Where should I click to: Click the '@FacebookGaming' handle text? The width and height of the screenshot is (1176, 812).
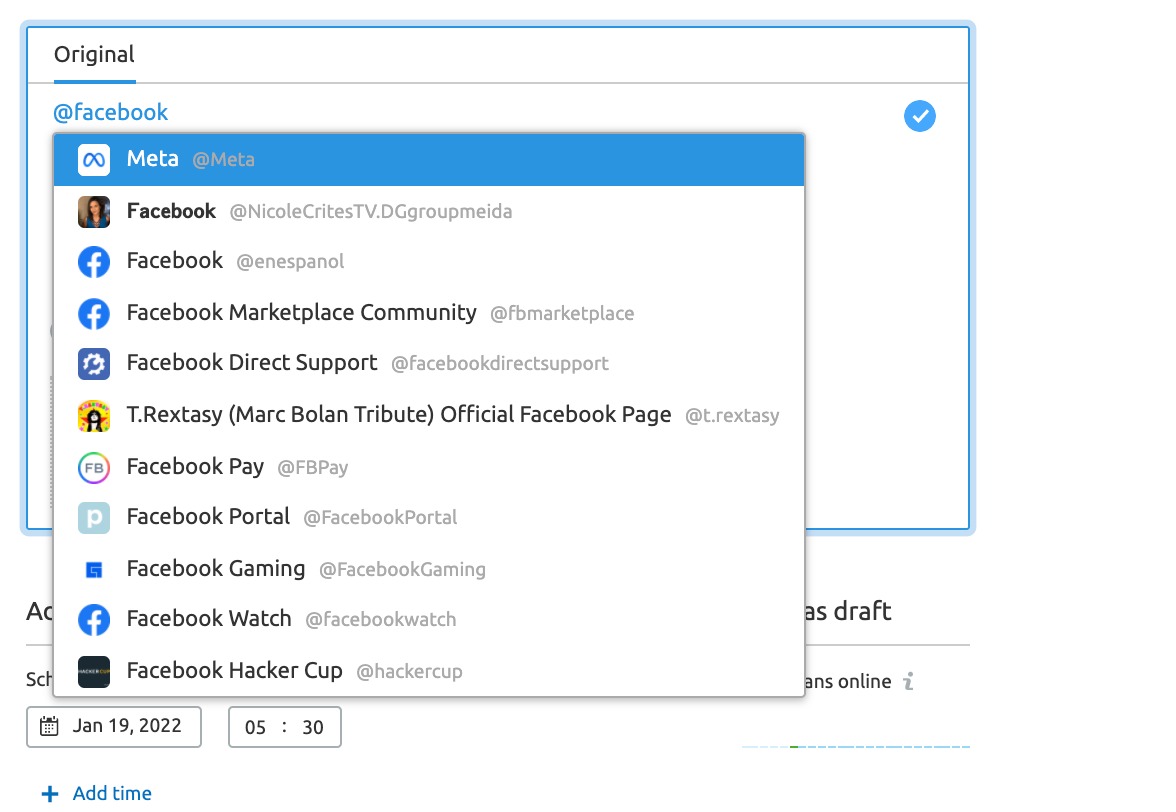click(402, 570)
